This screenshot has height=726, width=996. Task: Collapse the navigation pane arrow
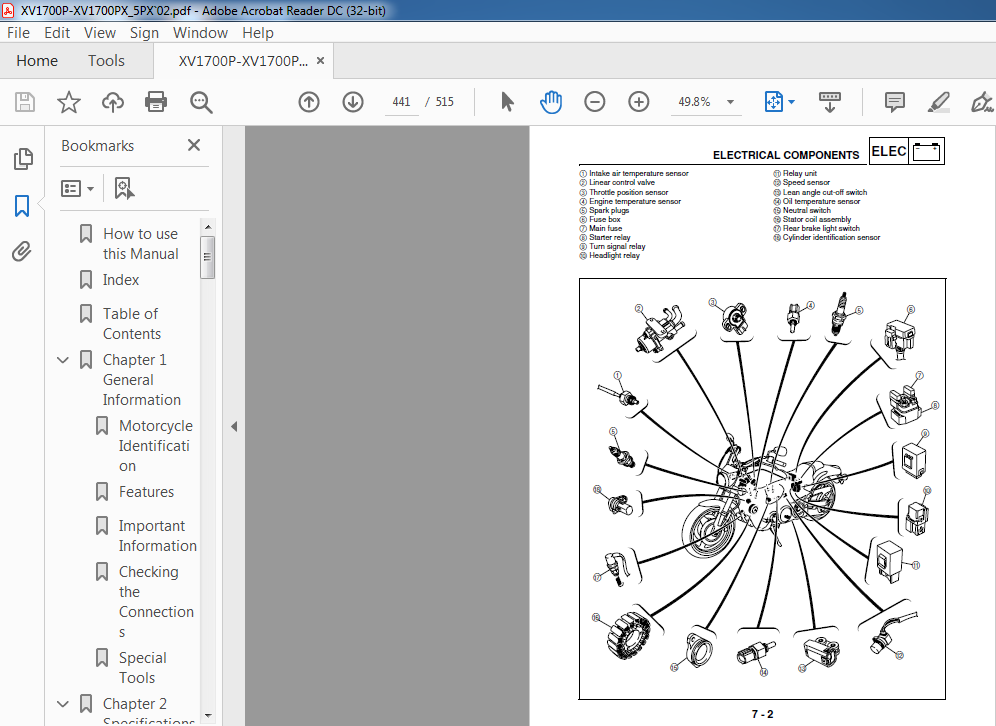[234, 426]
